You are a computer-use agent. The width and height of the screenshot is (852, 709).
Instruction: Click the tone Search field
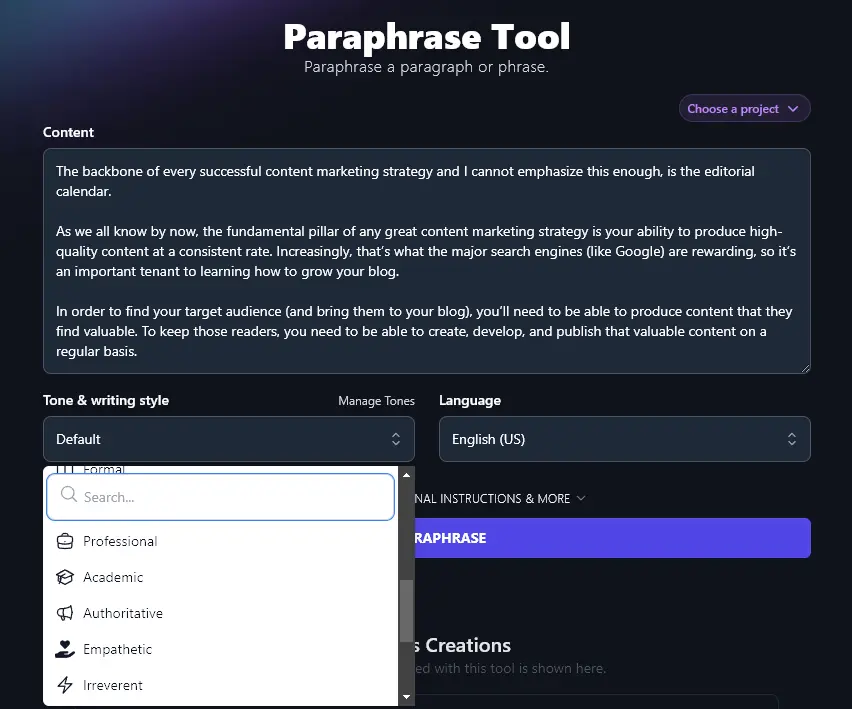220,496
